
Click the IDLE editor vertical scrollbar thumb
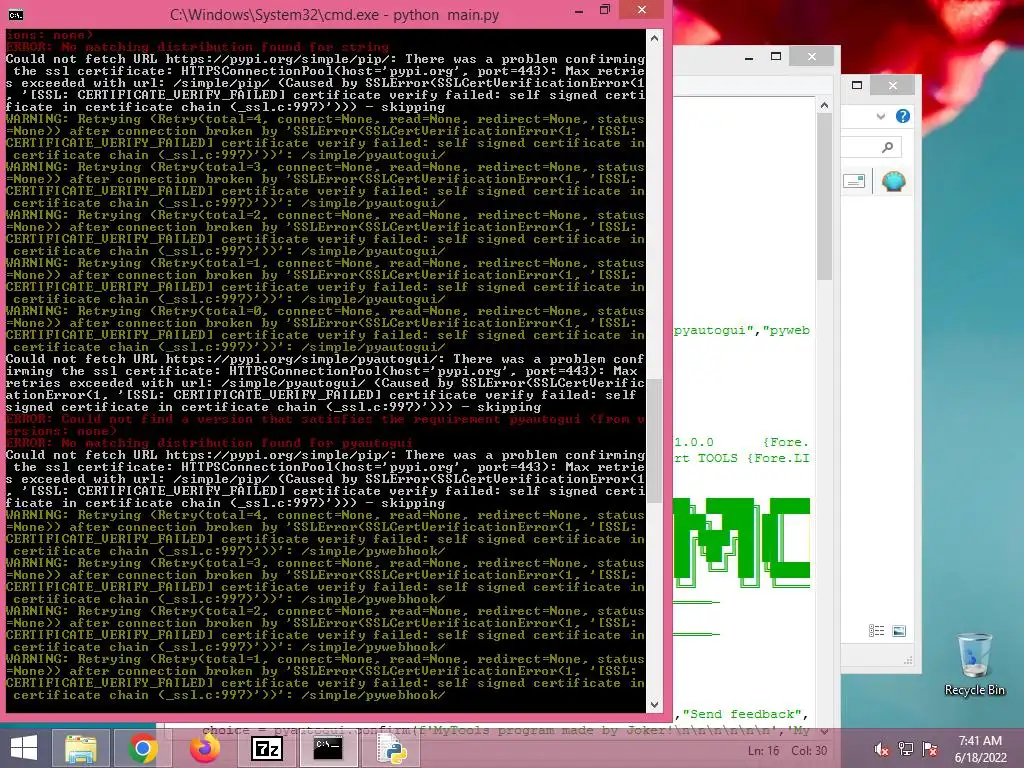824,197
